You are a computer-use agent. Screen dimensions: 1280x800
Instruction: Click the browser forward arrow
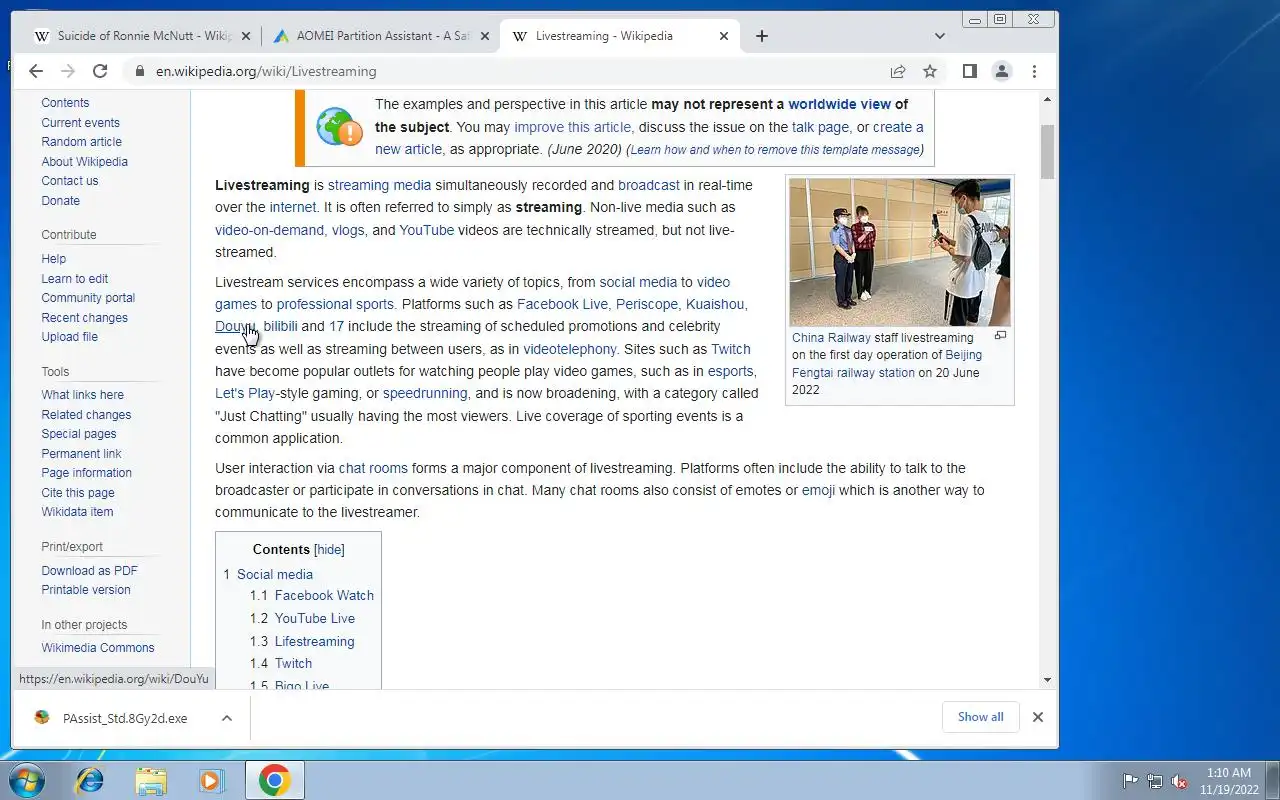click(68, 71)
